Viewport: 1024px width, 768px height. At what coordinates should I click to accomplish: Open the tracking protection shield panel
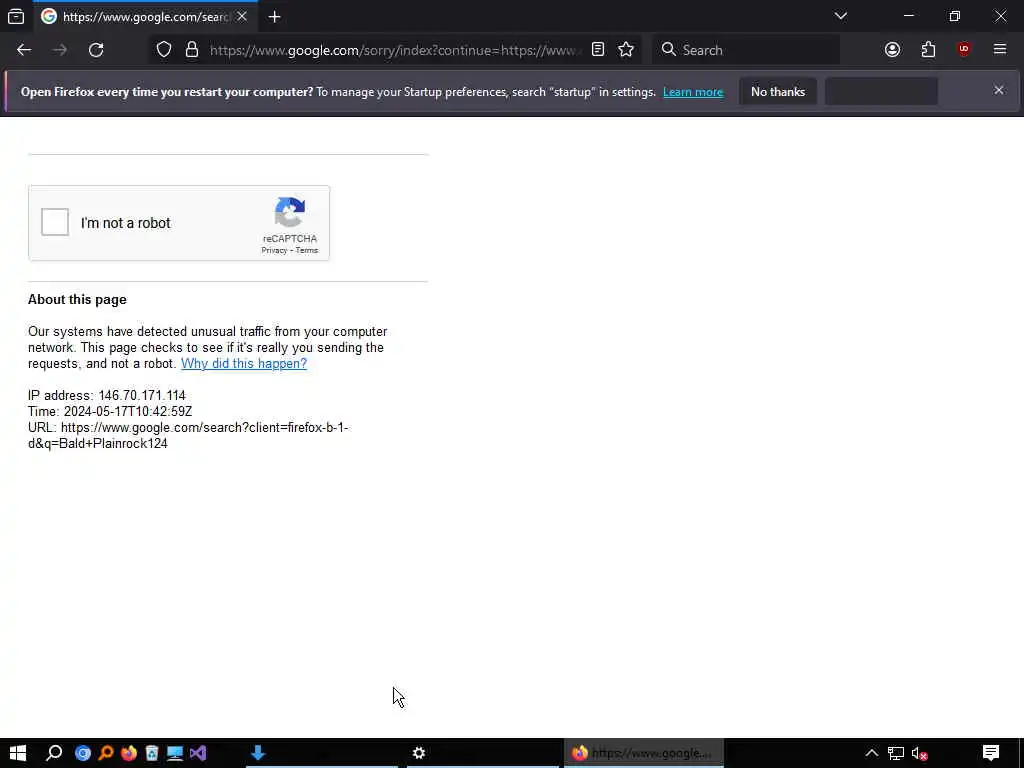point(164,50)
